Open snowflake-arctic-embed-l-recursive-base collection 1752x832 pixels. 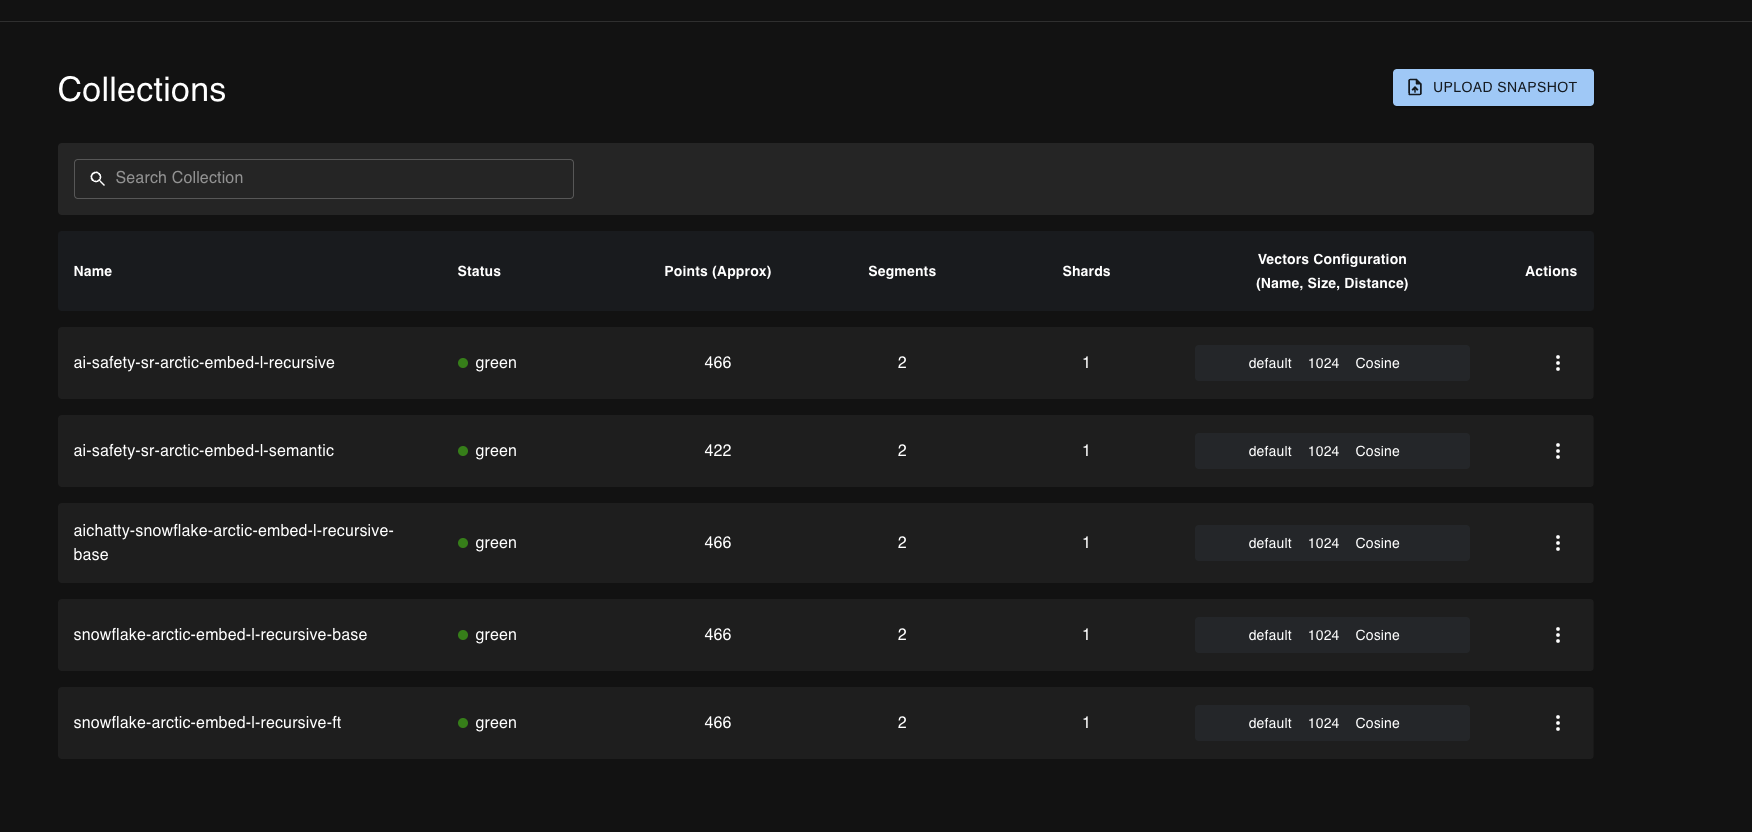tap(220, 635)
